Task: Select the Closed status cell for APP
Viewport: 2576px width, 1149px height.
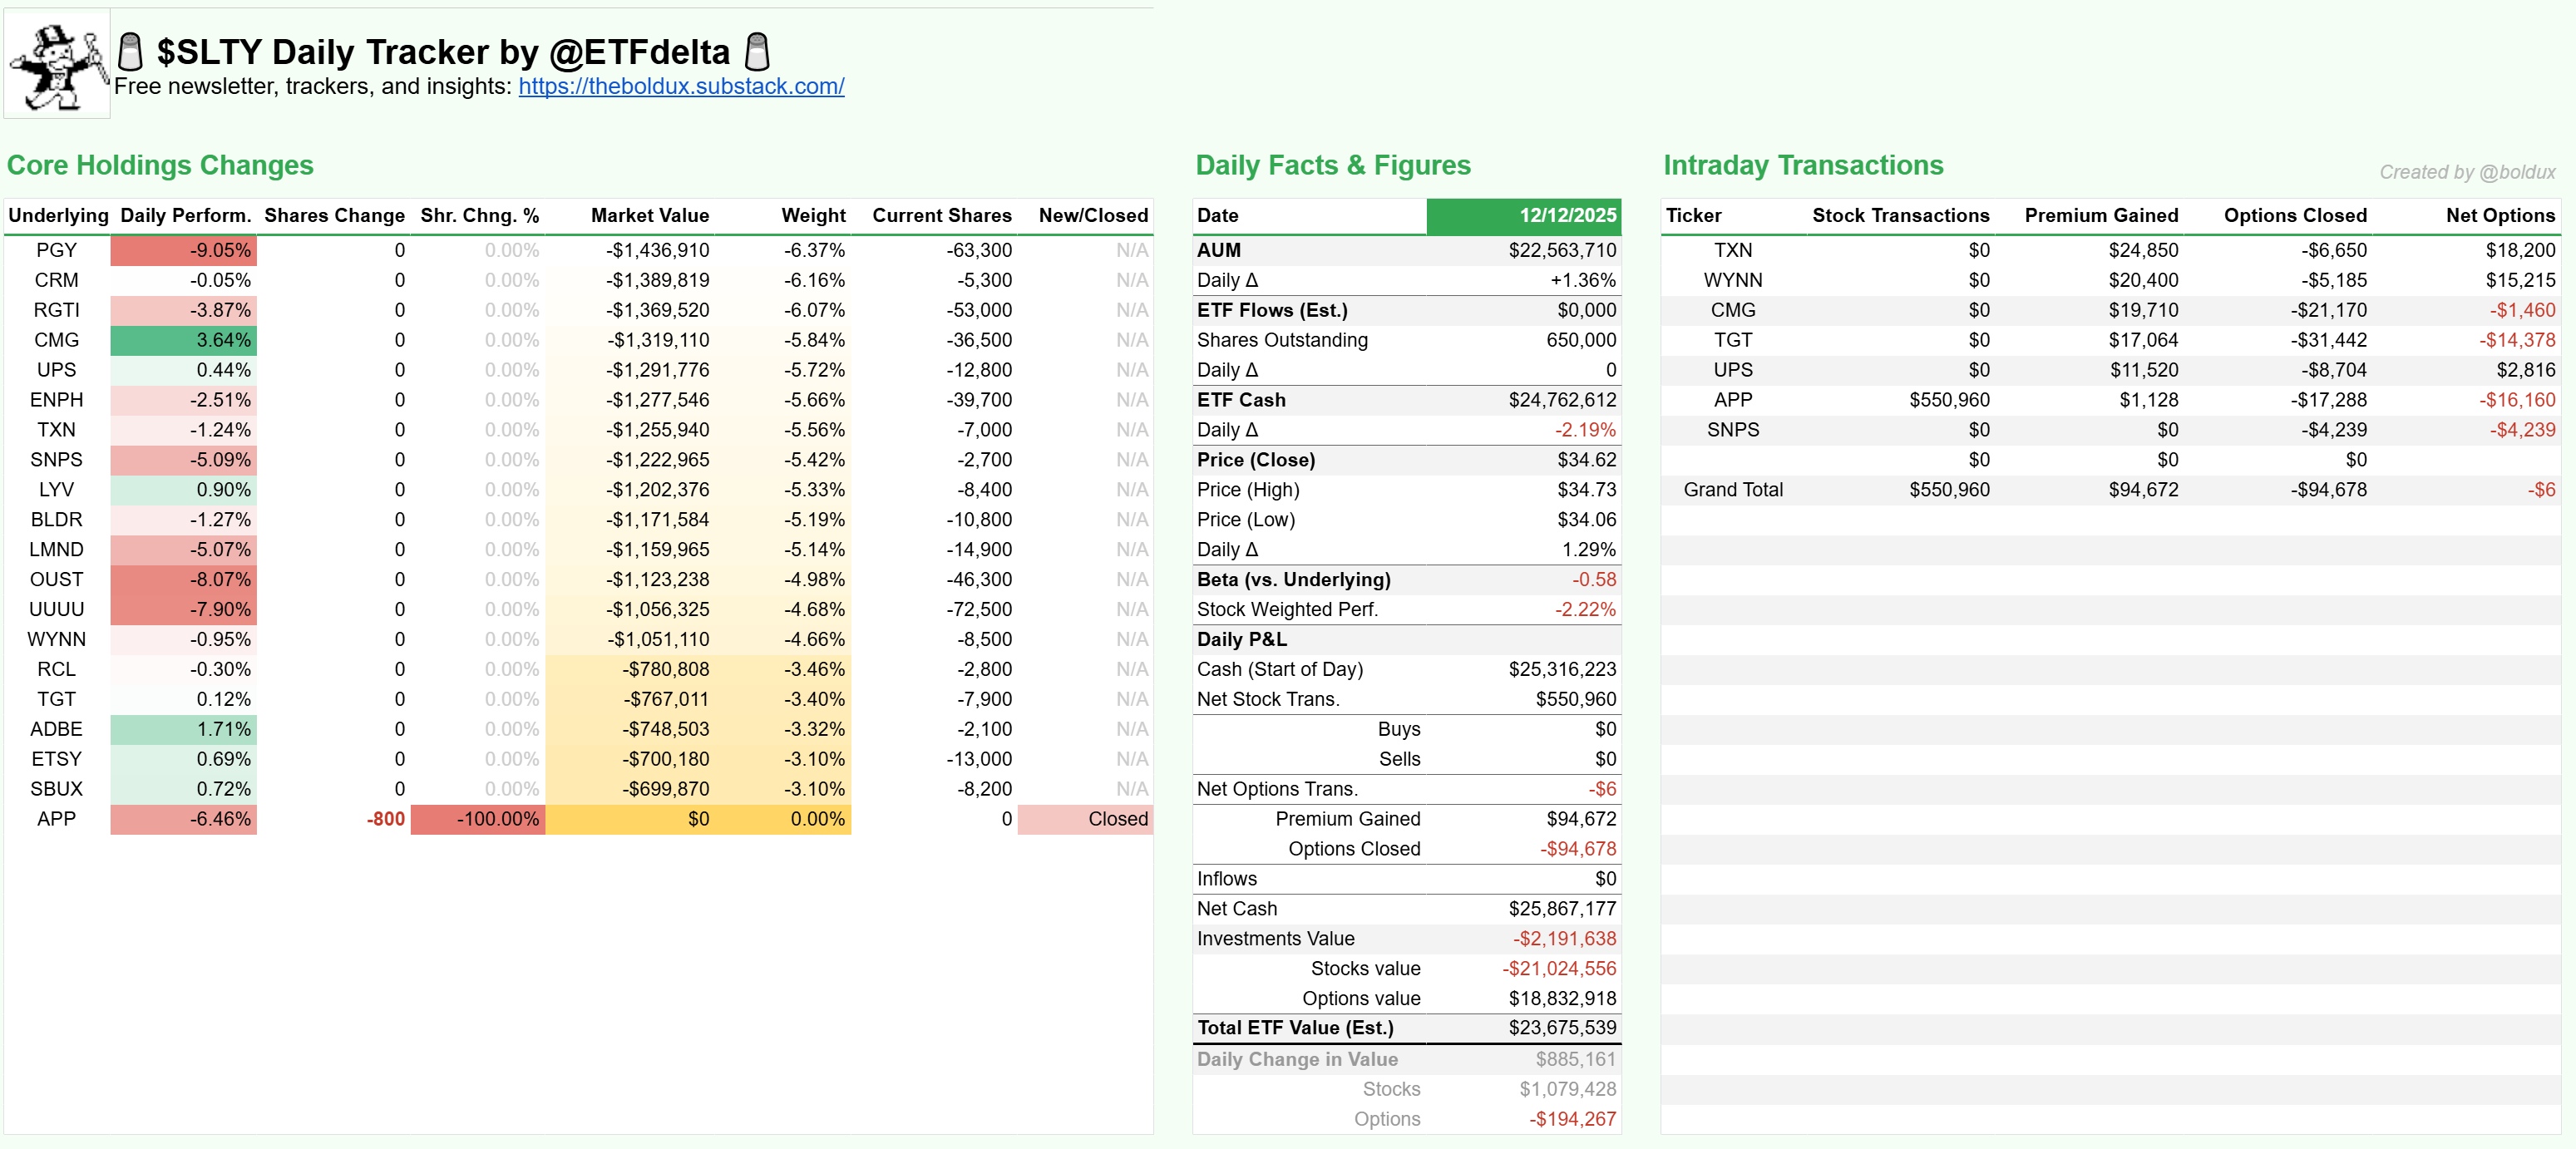Action: coord(1085,819)
